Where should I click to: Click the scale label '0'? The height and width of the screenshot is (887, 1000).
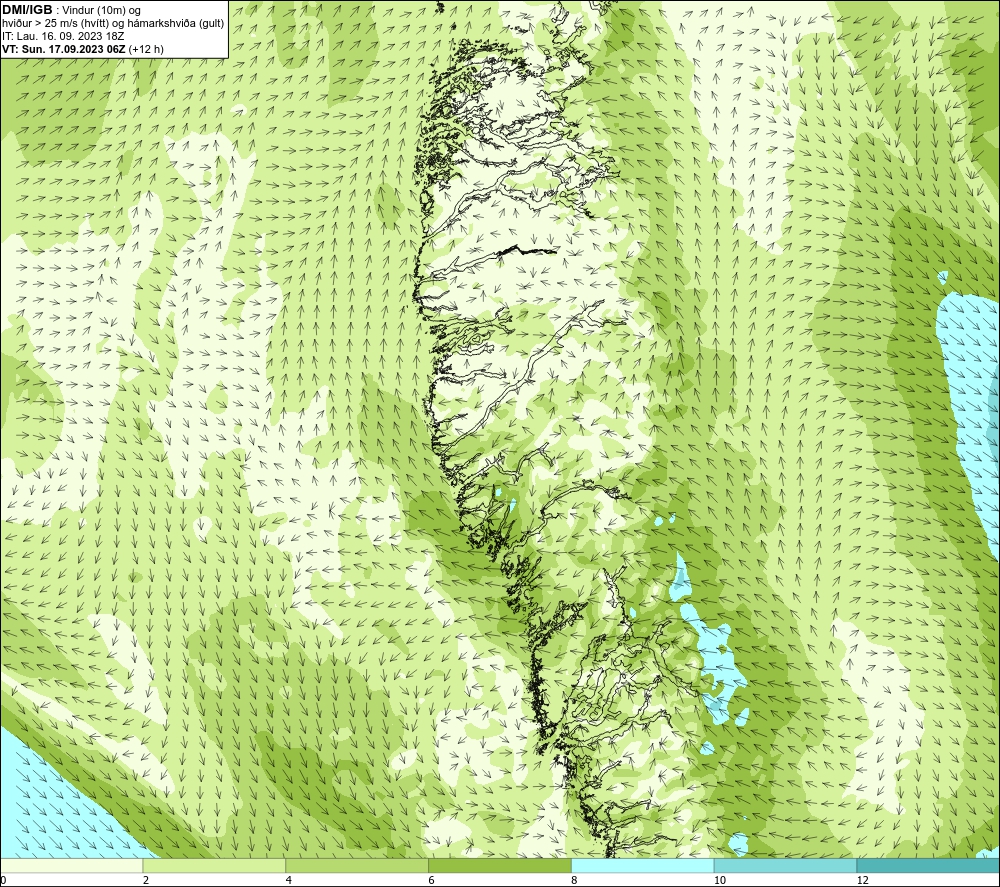(x=3, y=881)
